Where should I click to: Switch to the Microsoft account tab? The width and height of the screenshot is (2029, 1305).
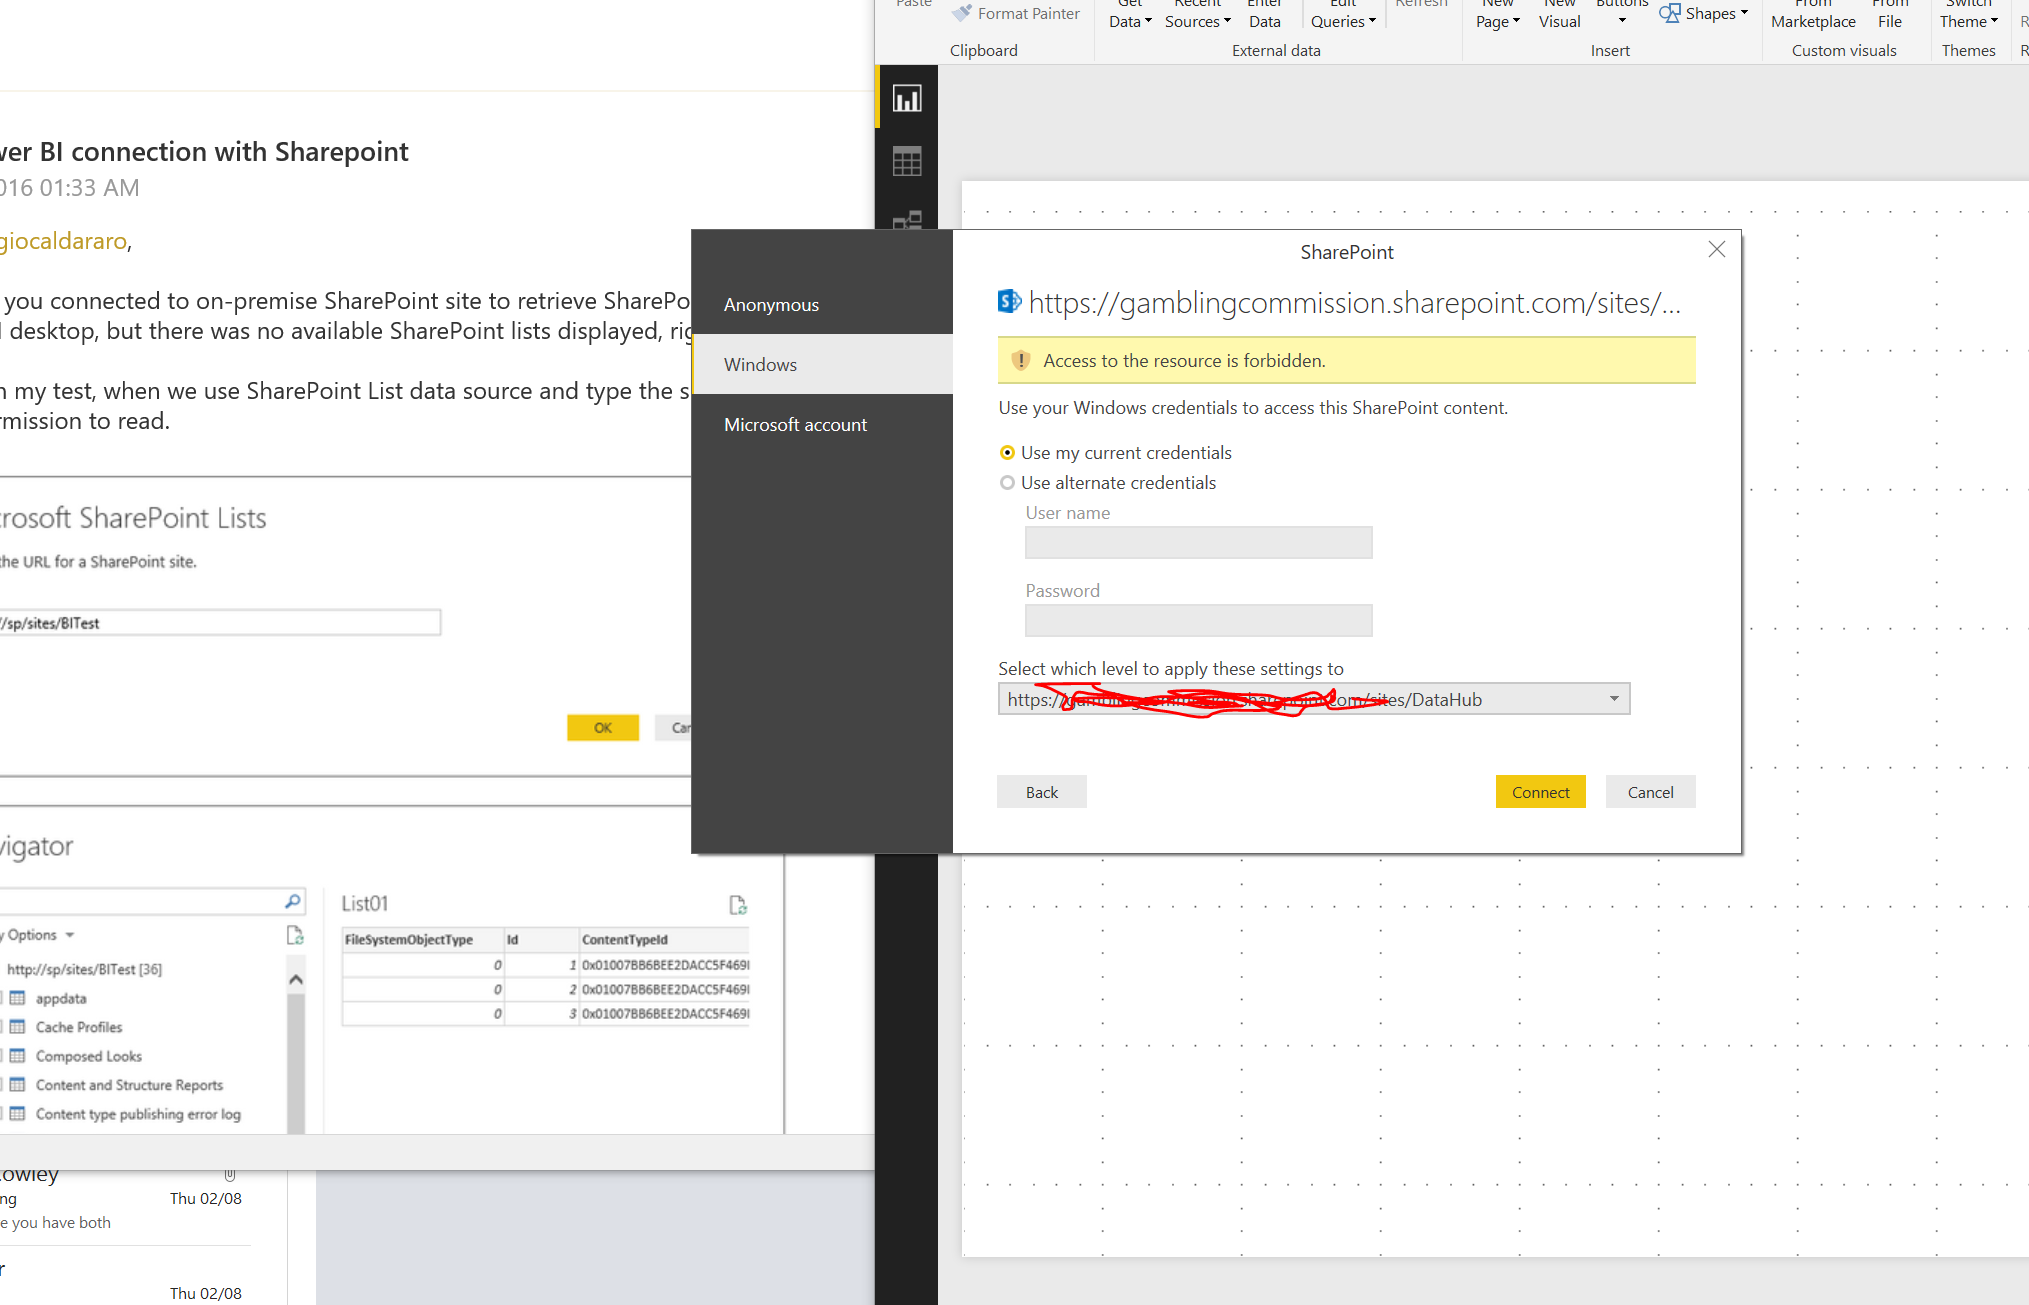coord(822,424)
